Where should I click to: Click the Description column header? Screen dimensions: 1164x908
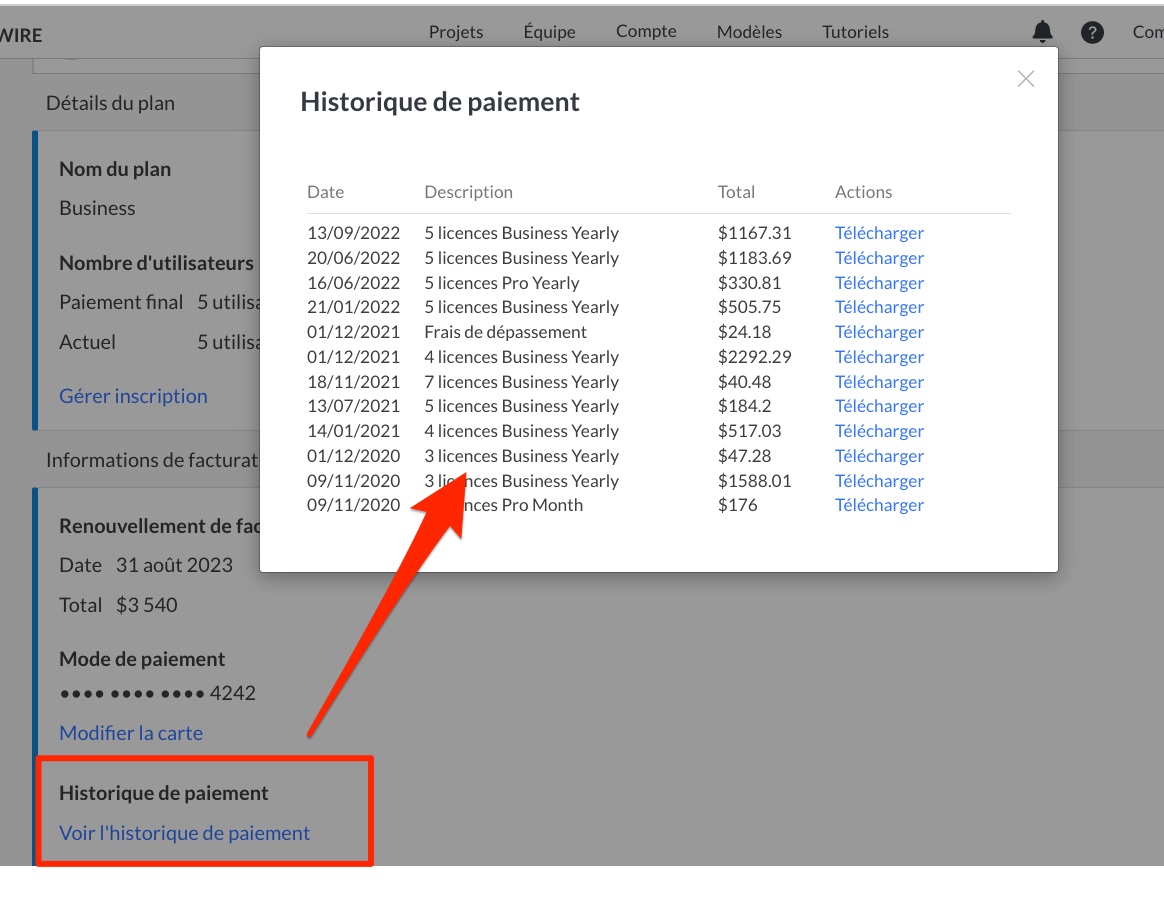(468, 192)
